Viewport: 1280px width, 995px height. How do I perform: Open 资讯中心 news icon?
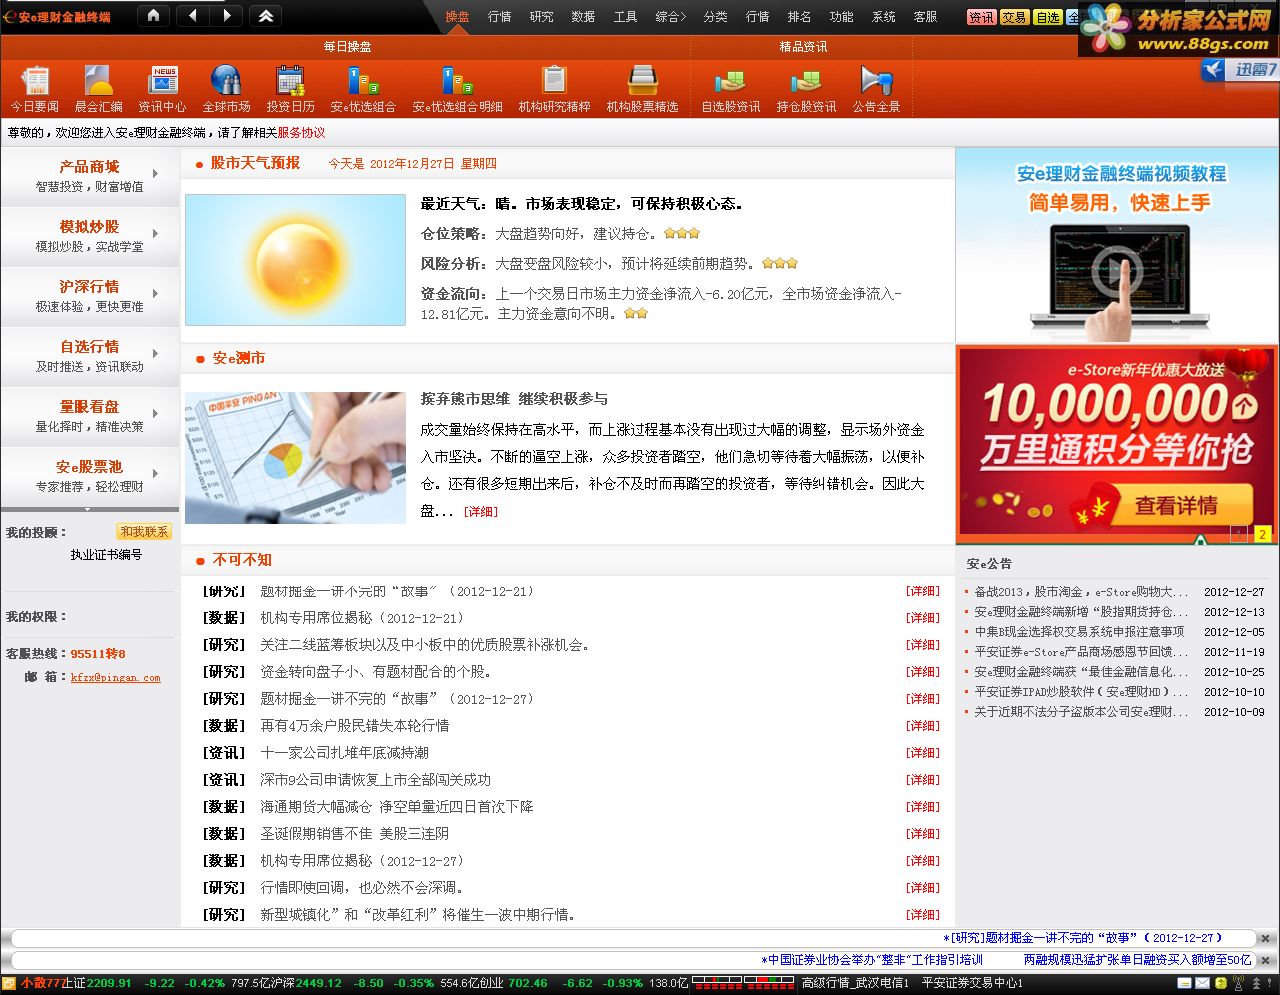click(162, 89)
